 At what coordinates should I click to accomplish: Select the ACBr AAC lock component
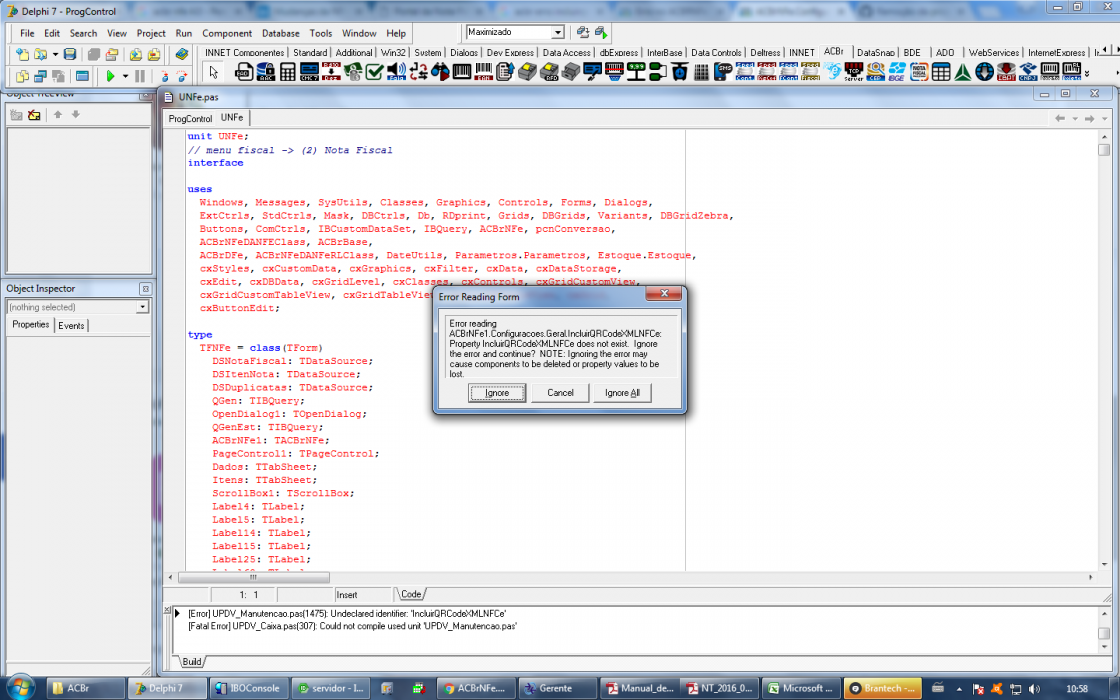coord(266,72)
